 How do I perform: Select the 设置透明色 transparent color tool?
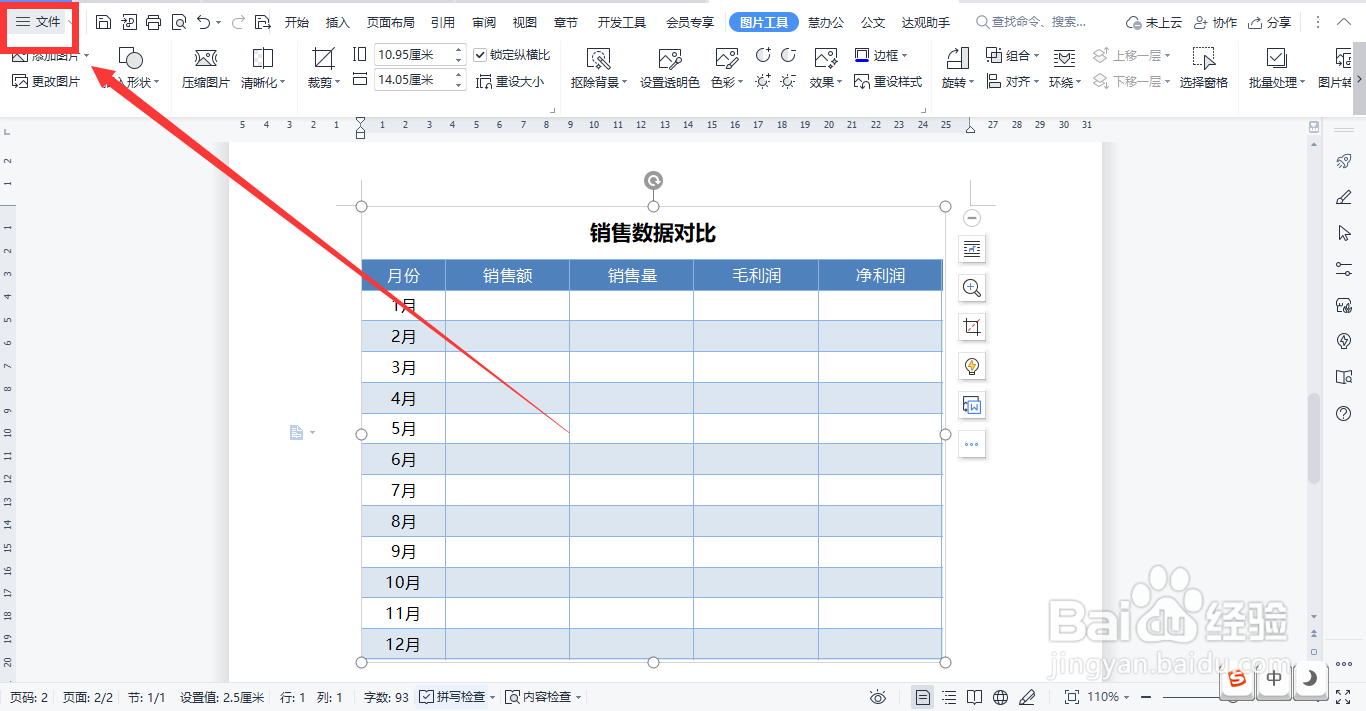[x=670, y=68]
